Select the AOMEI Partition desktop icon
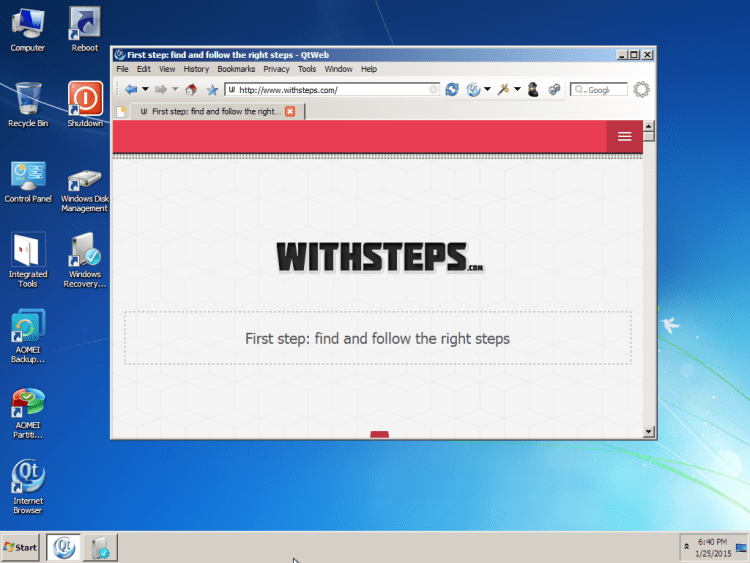 click(x=28, y=414)
